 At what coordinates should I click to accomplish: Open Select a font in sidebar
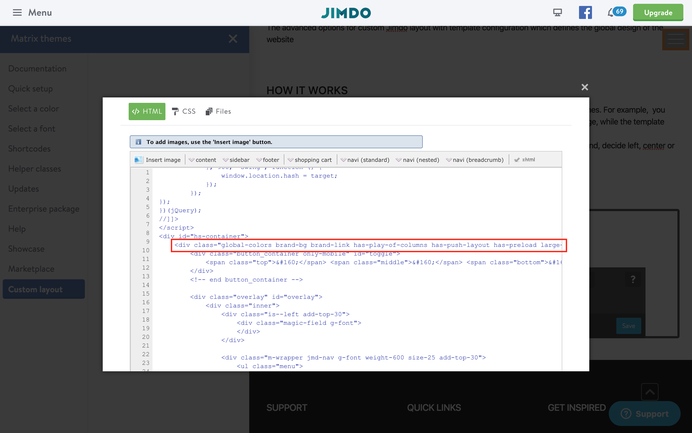click(32, 129)
